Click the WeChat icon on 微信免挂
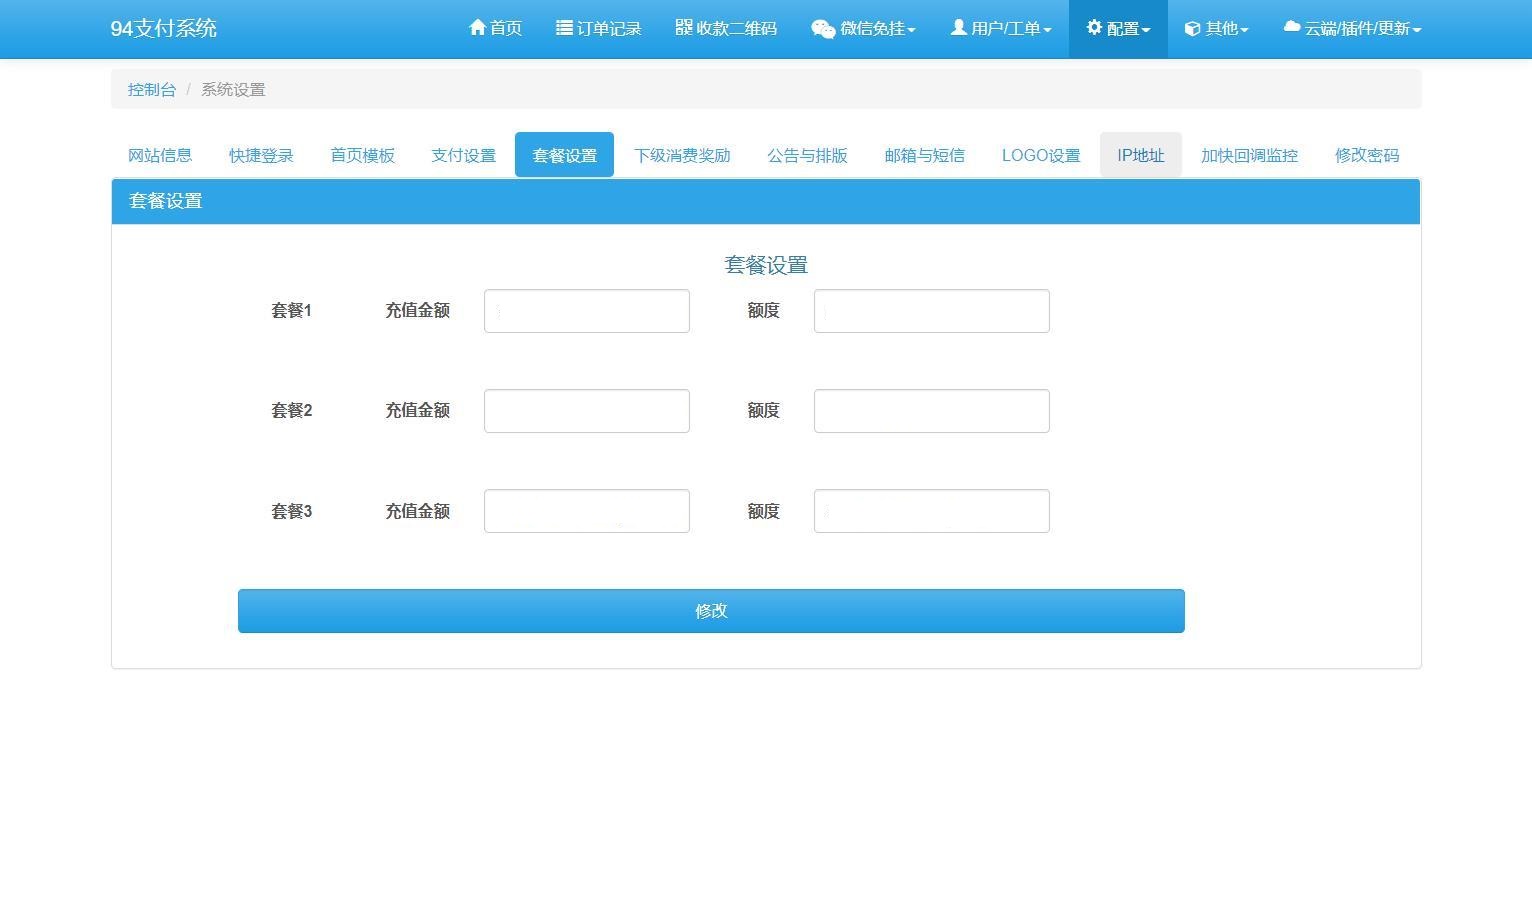 click(822, 29)
